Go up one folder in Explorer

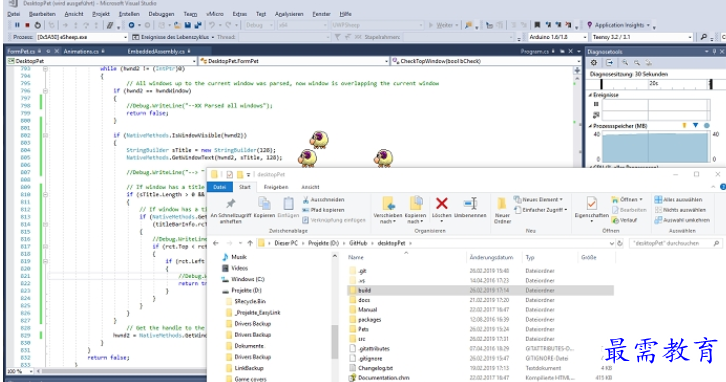tap(250, 243)
